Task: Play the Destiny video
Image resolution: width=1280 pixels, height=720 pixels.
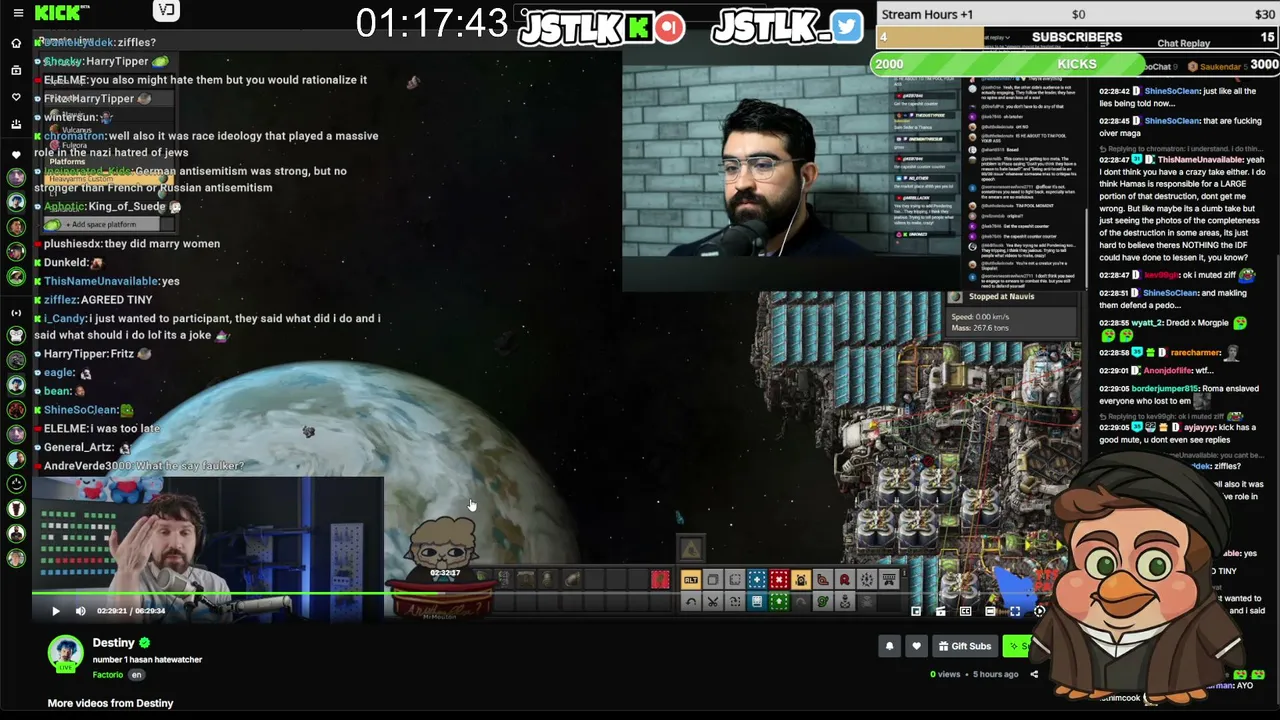Action: [x=56, y=611]
